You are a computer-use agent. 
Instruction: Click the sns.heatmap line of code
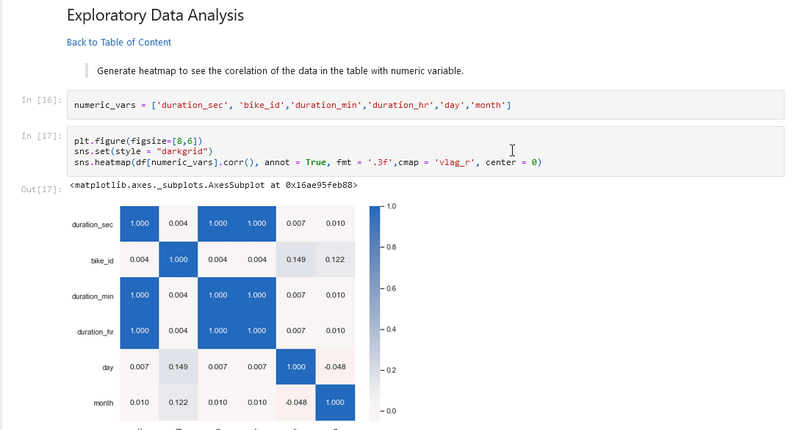[307, 161]
